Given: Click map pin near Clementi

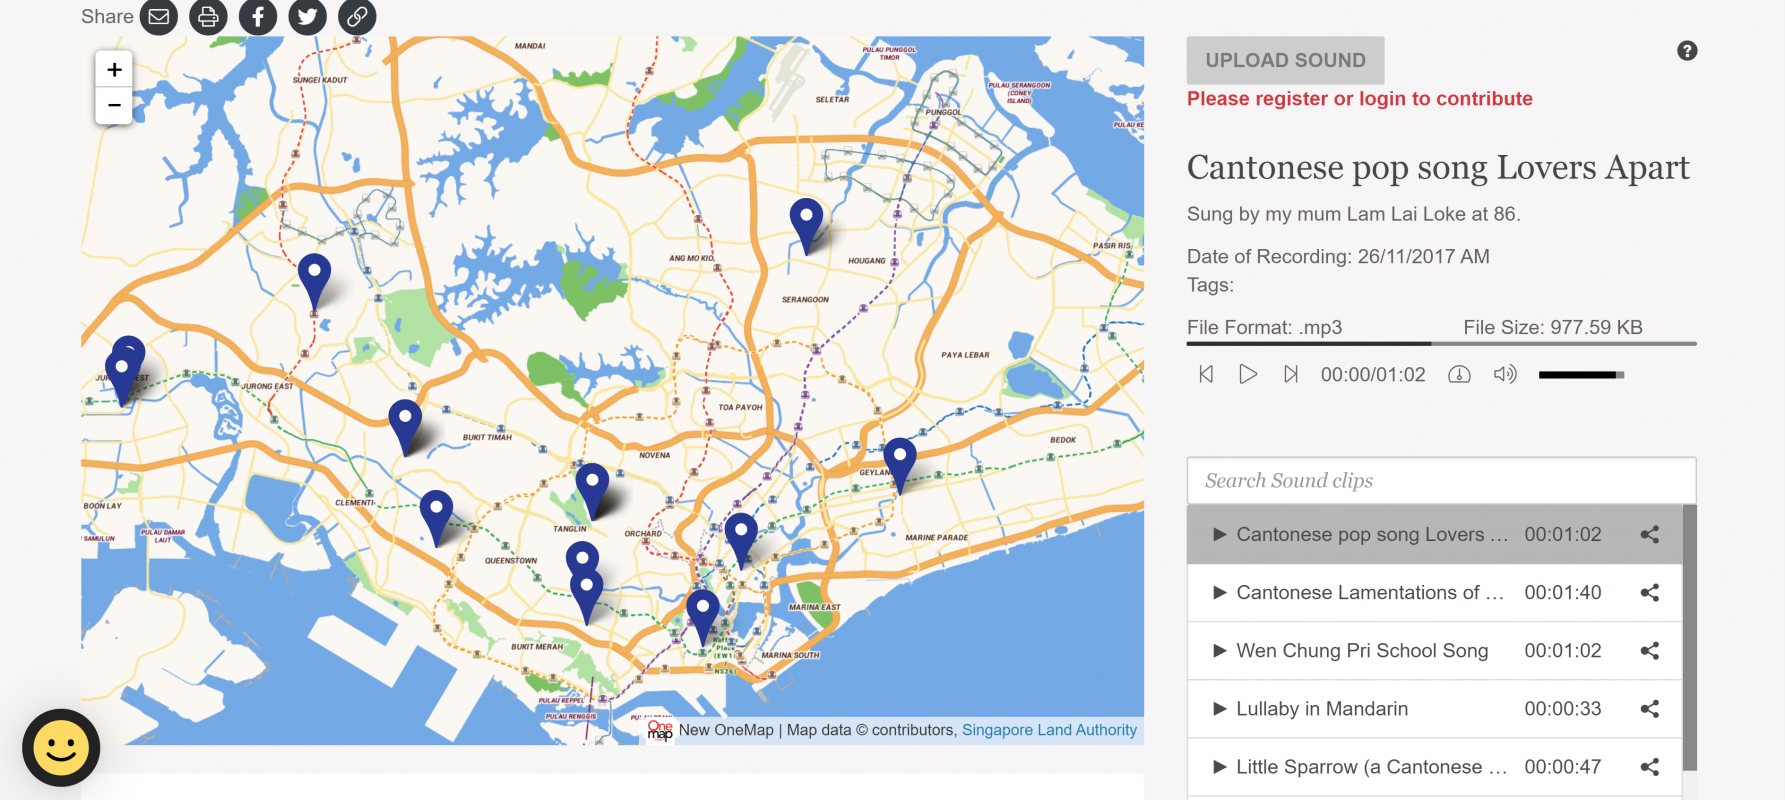Looking at the screenshot, I should click(436, 517).
